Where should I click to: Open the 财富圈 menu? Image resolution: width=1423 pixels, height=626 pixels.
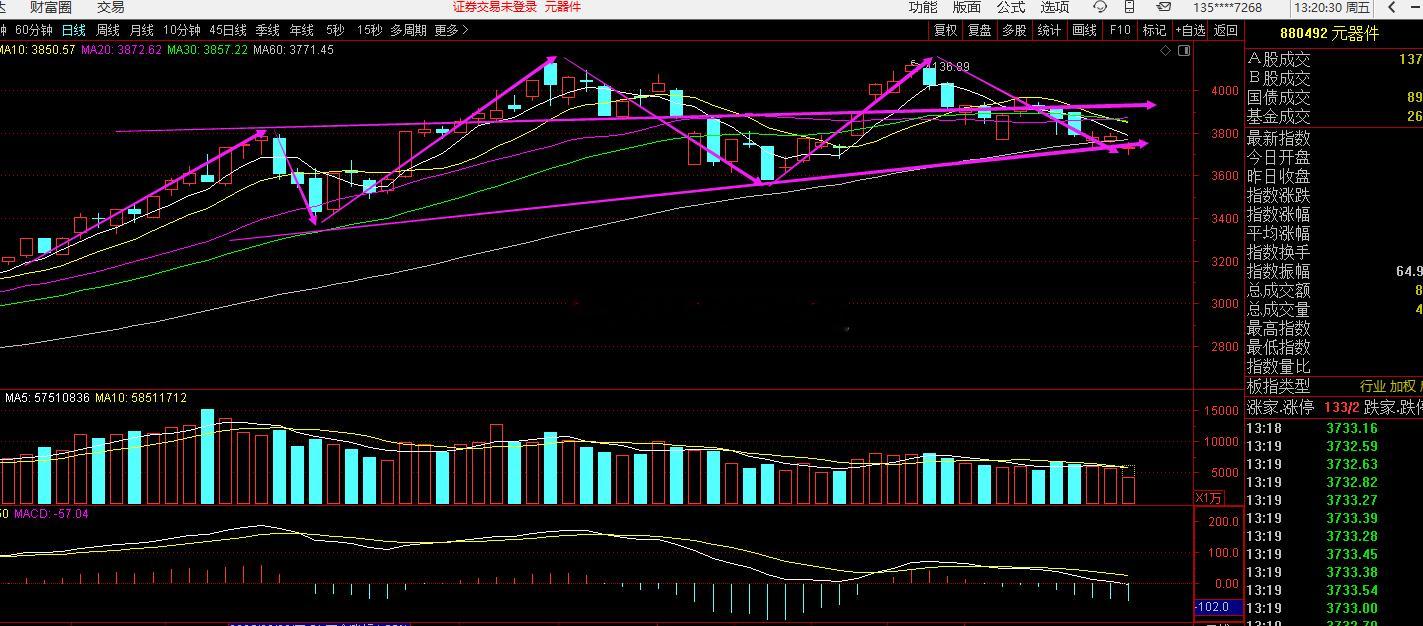[x=51, y=7]
